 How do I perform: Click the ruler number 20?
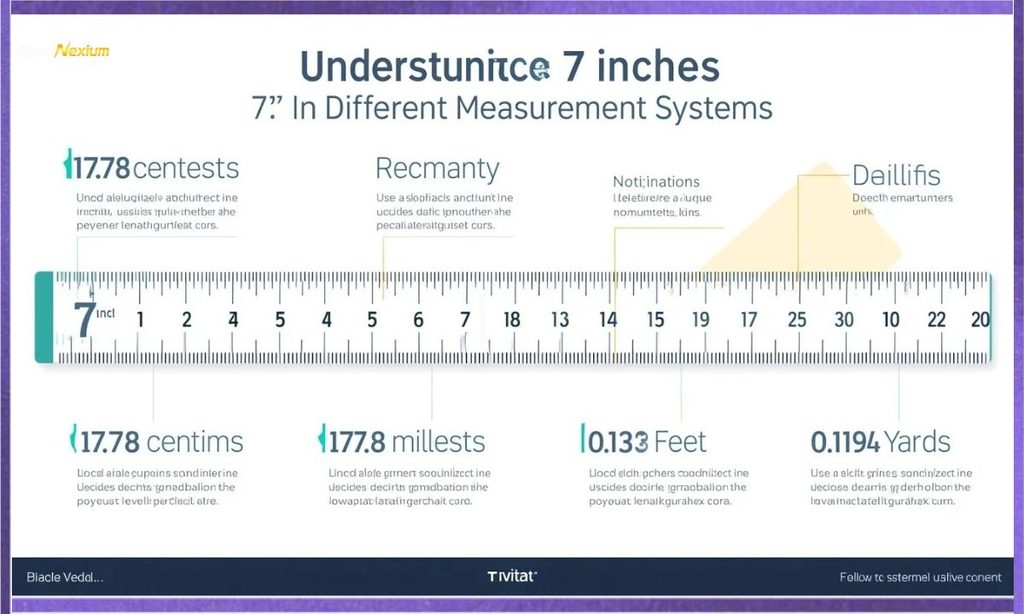tap(980, 319)
